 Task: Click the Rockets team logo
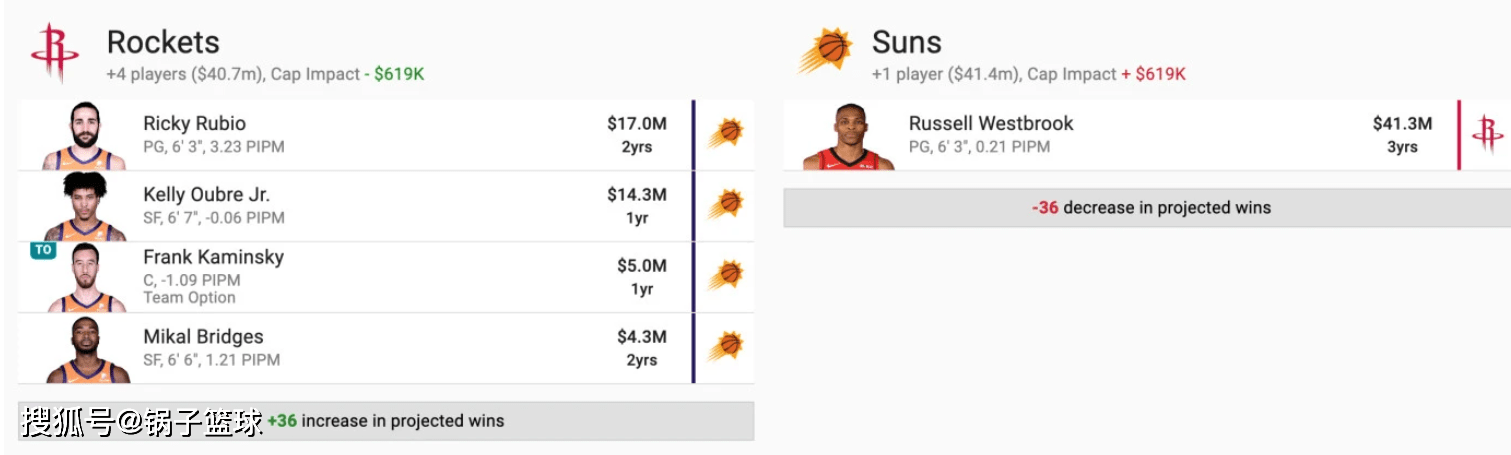(54, 52)
